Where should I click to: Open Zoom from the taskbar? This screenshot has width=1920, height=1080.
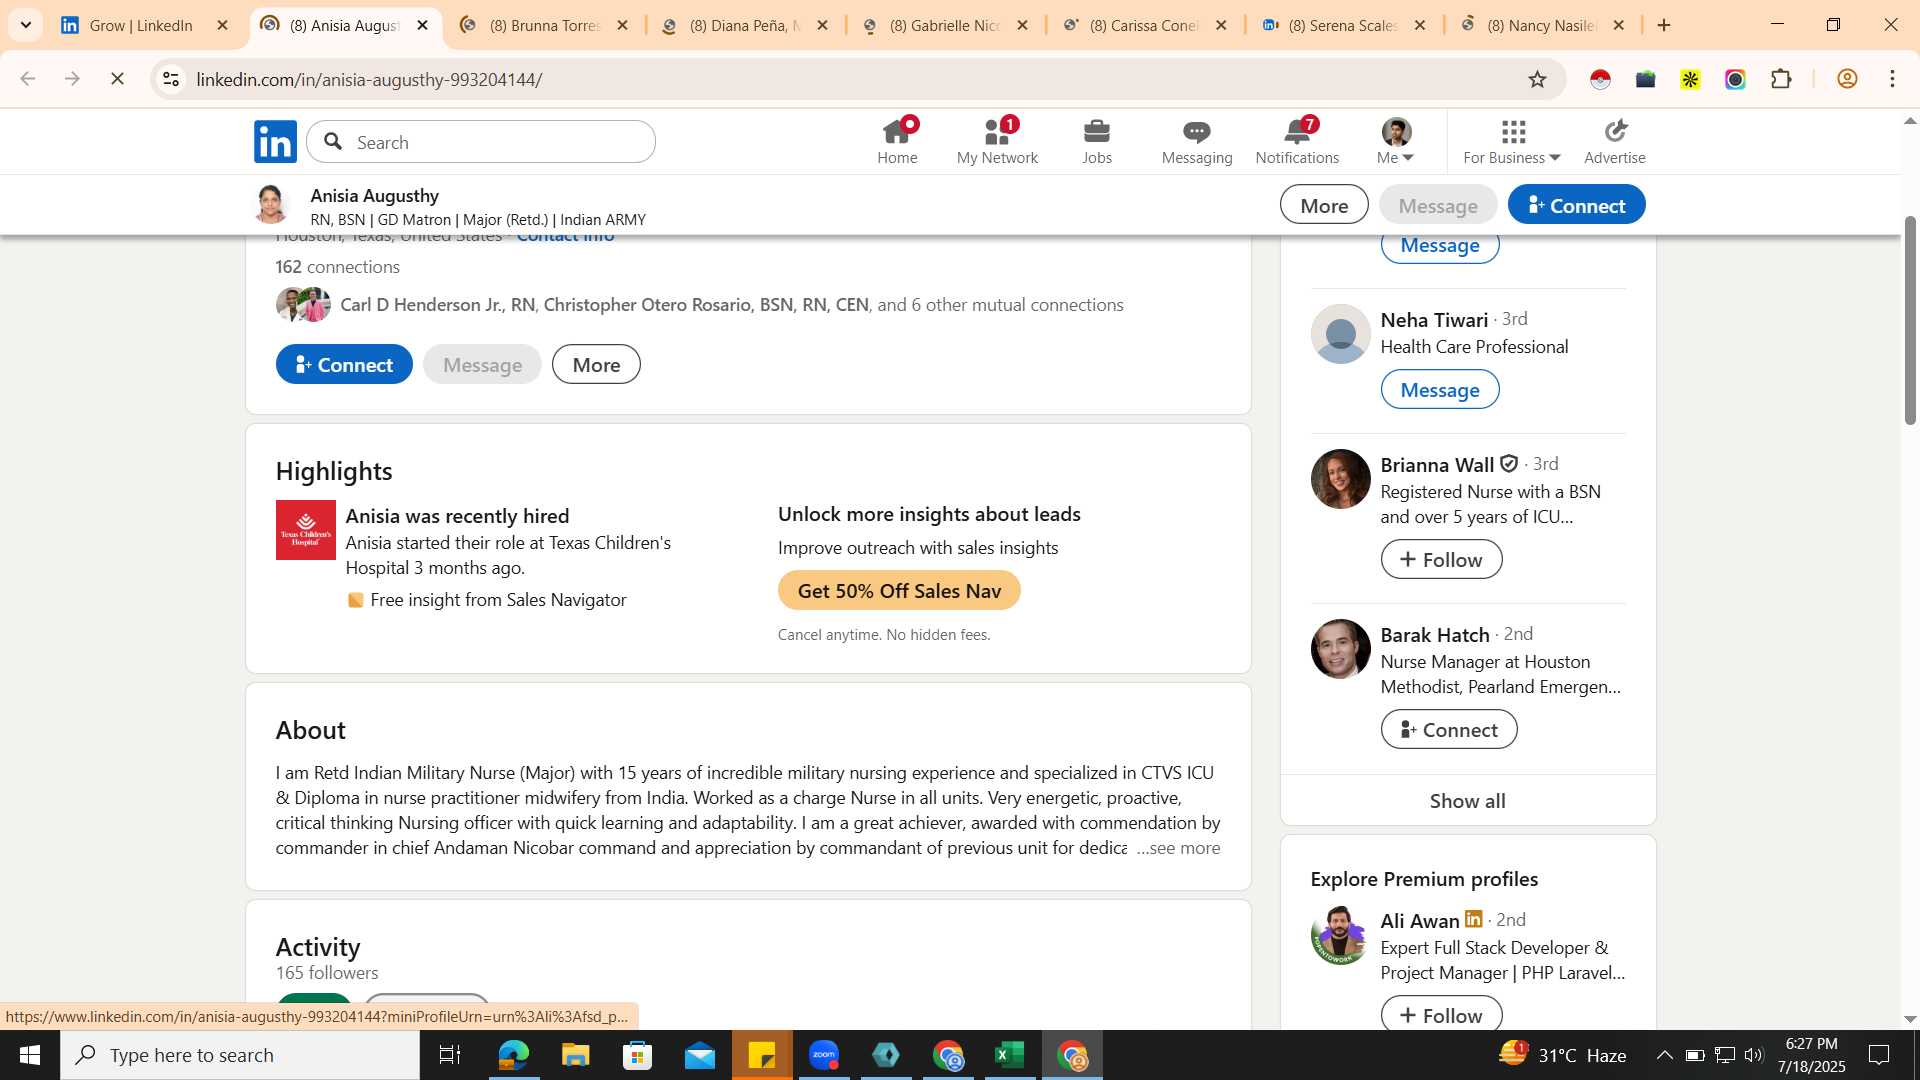824,1055
